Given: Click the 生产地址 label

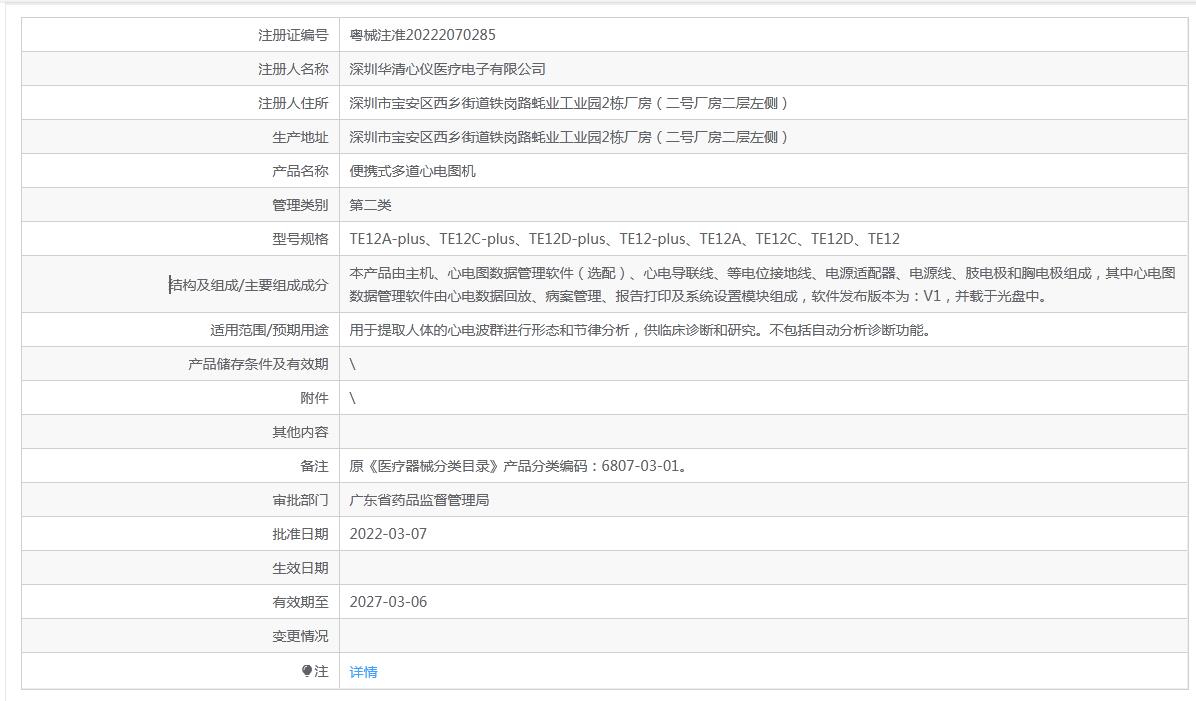Looking at the screenshot, I should (x=300, y=137).
